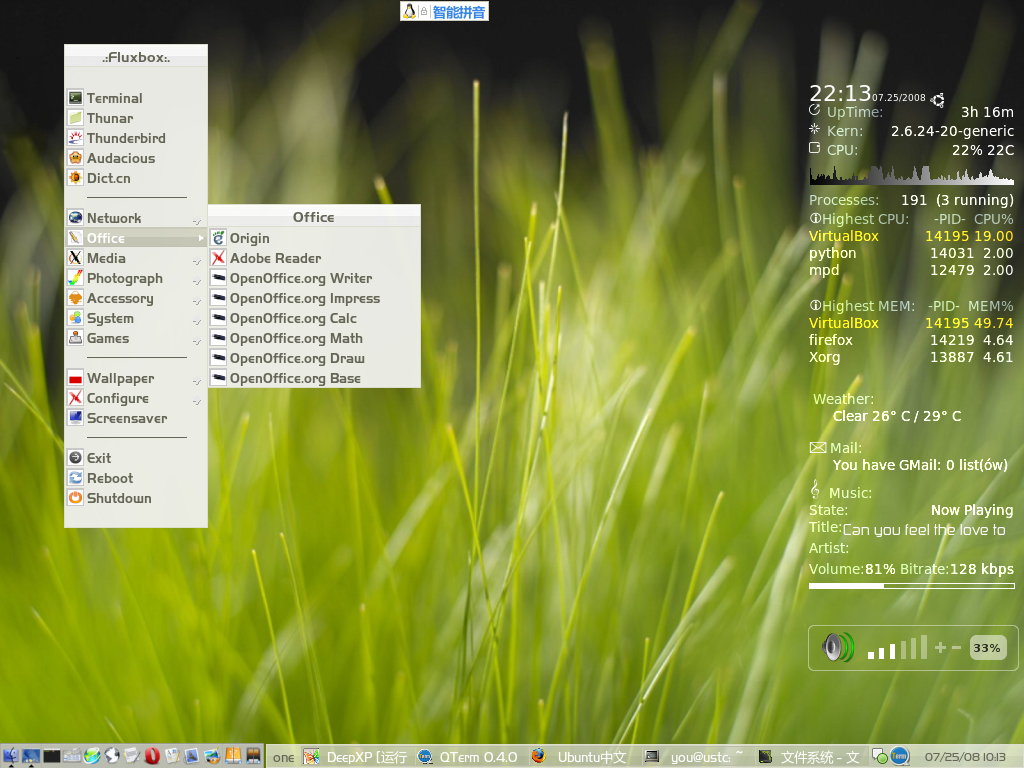Increase volume with the plus button
1024x768 pixels.
(940, 647)
